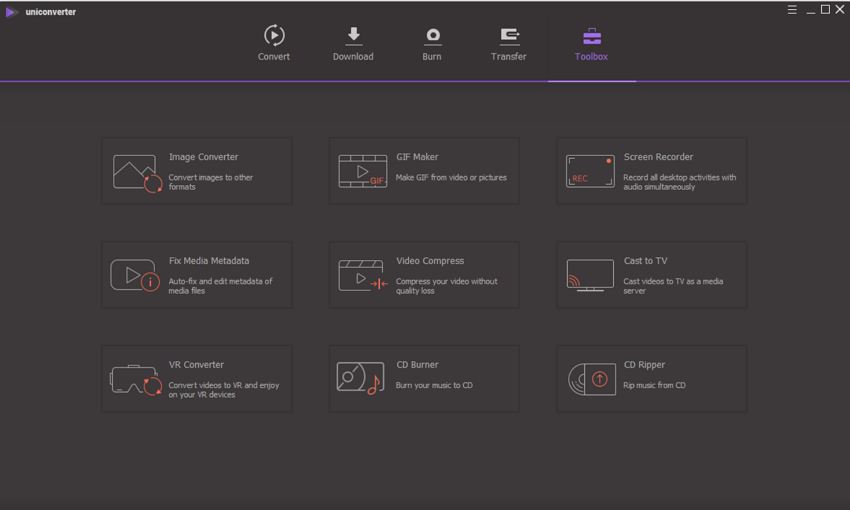Select the Toolbox tab label
The image size is (850, 510).
click(591, 56)
